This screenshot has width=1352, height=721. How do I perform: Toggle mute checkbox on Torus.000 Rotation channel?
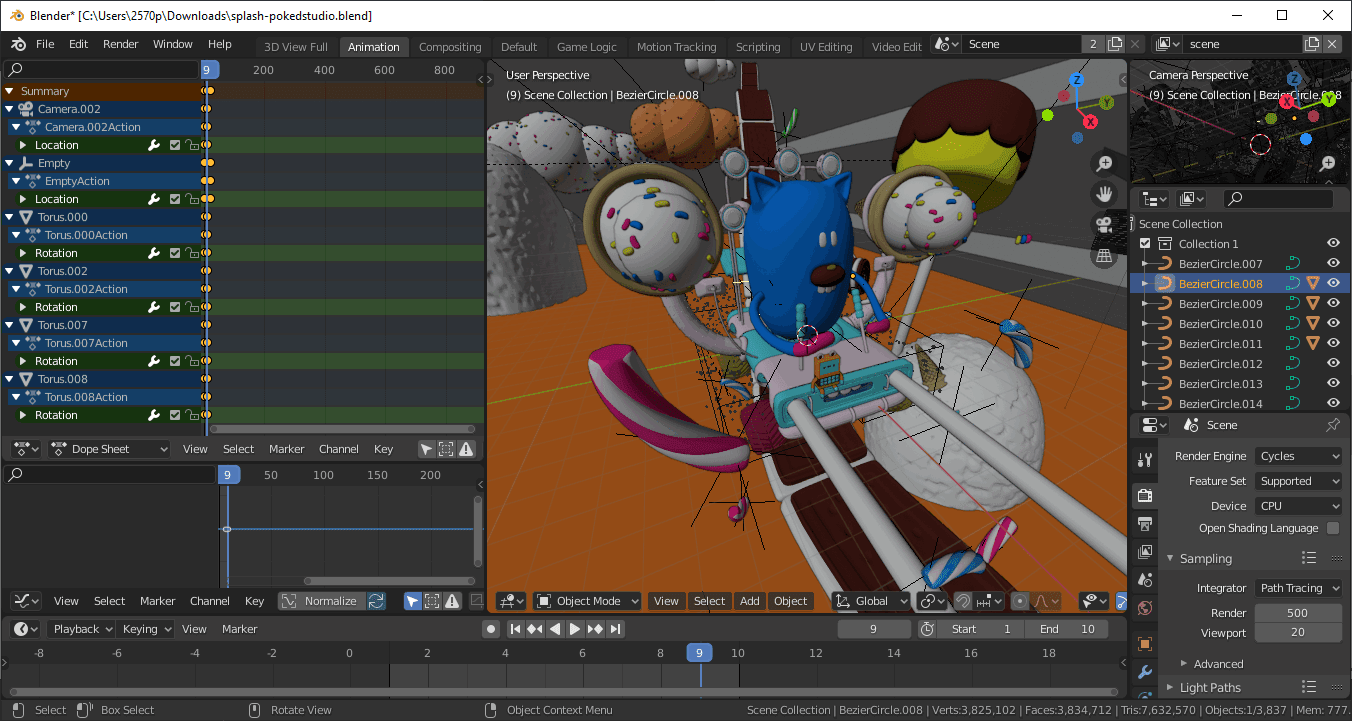click(x=175, y=253)
